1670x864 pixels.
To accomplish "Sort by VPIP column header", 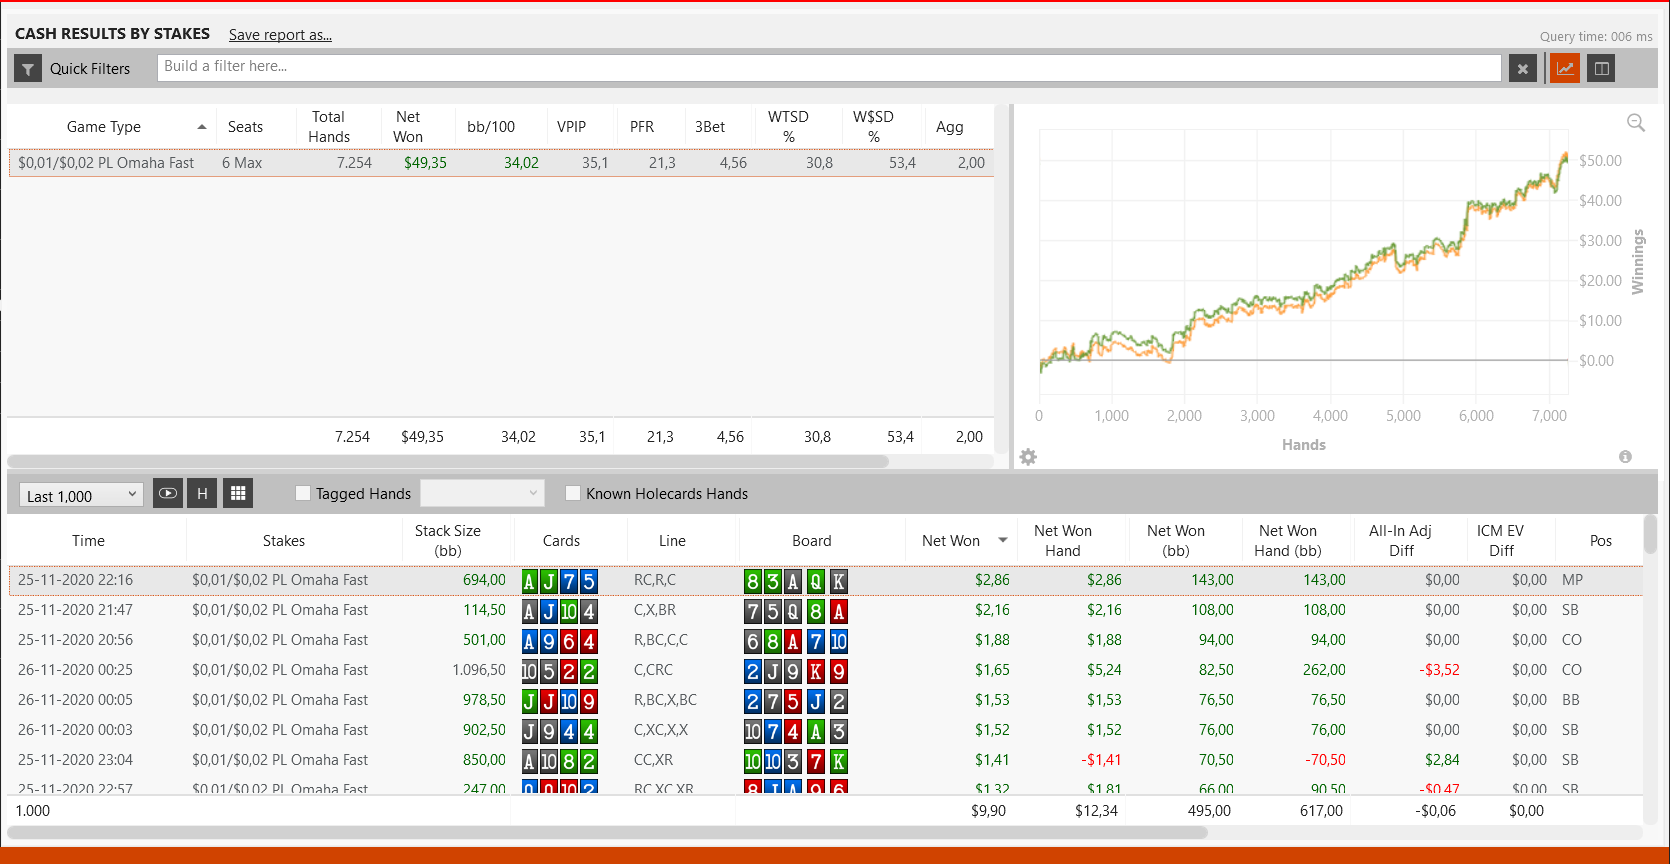I will coord(571,127).
